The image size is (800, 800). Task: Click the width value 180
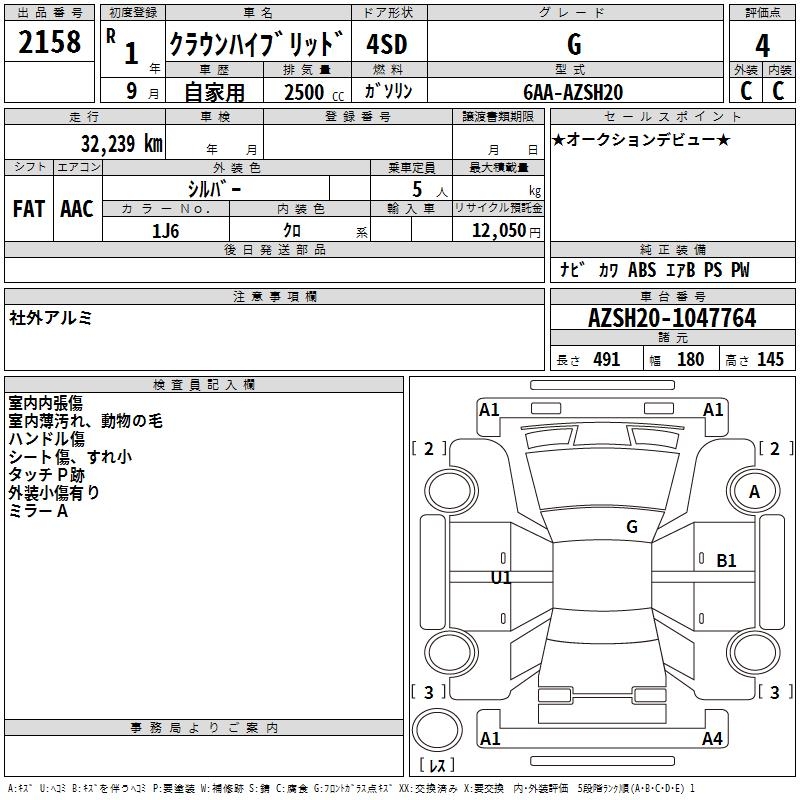pos(690,360)
